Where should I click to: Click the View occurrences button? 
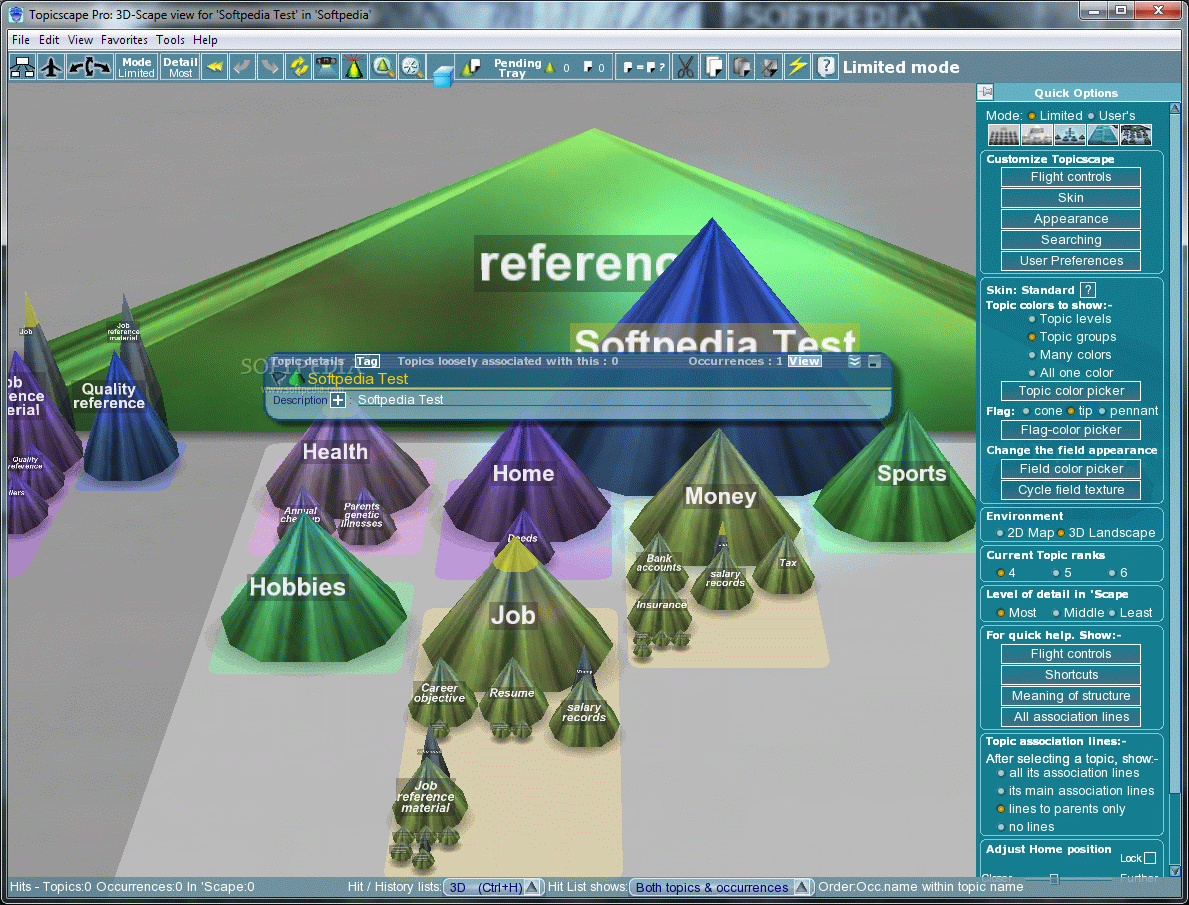804,361
